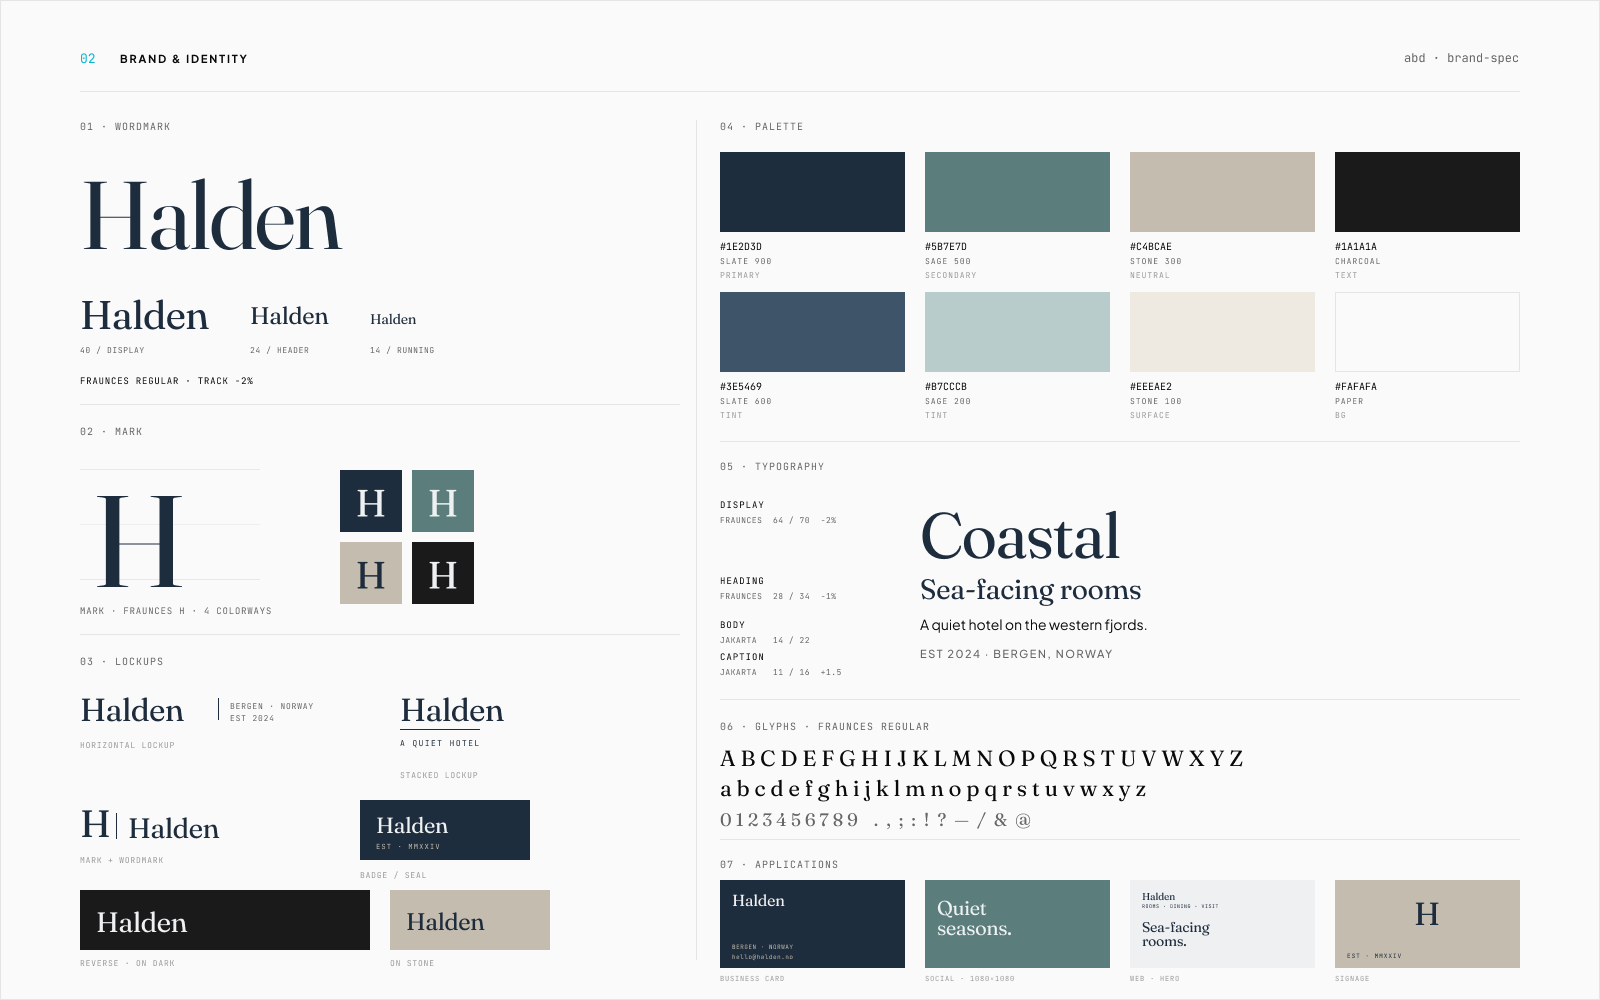Click the 'MARK · FRAUNCES H · 4 COLORWAYS' caption

pos(176,611)
